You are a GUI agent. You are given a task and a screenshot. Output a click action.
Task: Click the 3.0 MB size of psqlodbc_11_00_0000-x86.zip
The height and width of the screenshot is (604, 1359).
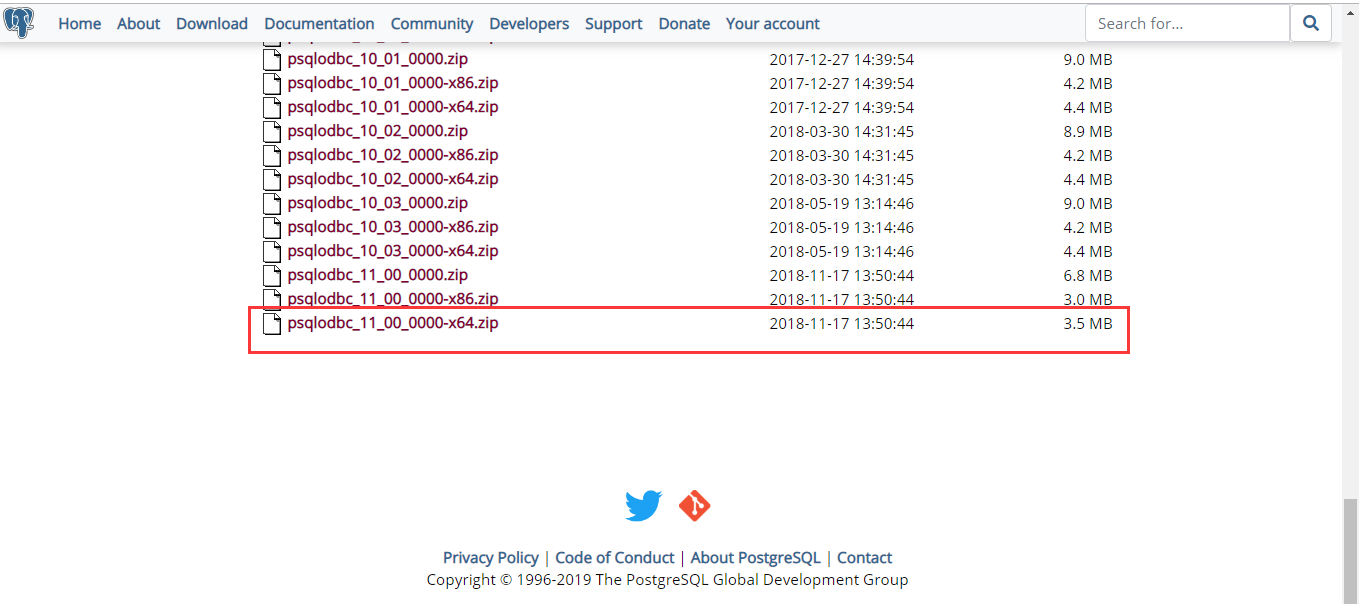coord(1088,299)
